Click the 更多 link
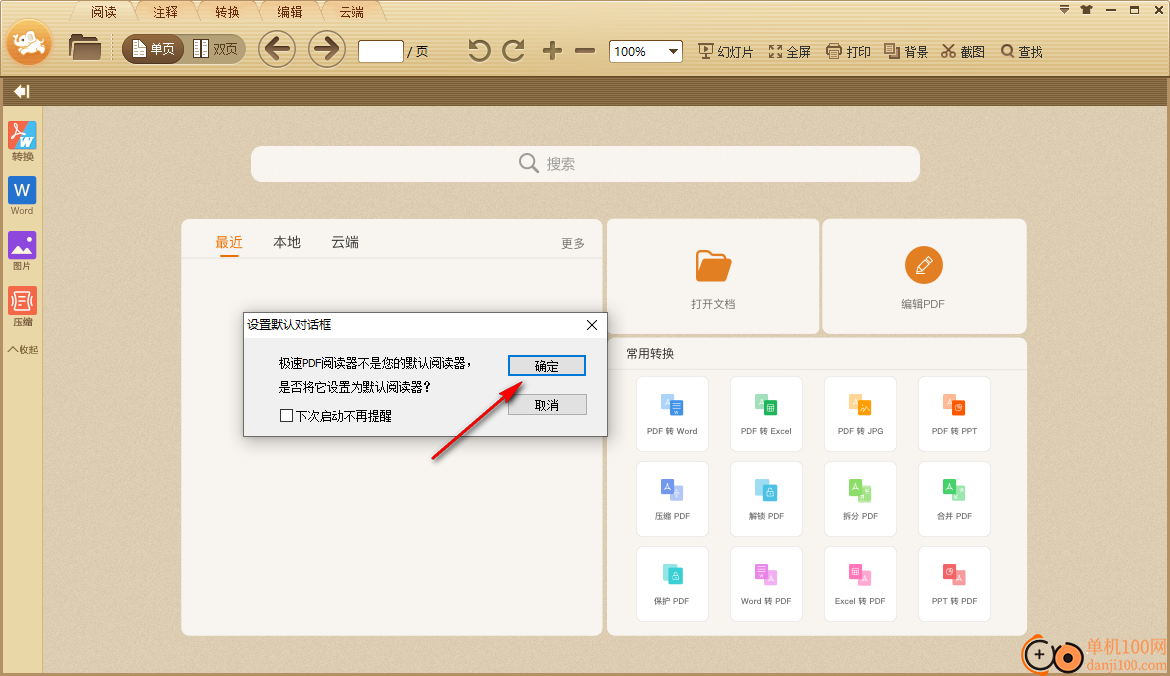Viewport: 1170px width, 676px height. click(x=573, y=243)
